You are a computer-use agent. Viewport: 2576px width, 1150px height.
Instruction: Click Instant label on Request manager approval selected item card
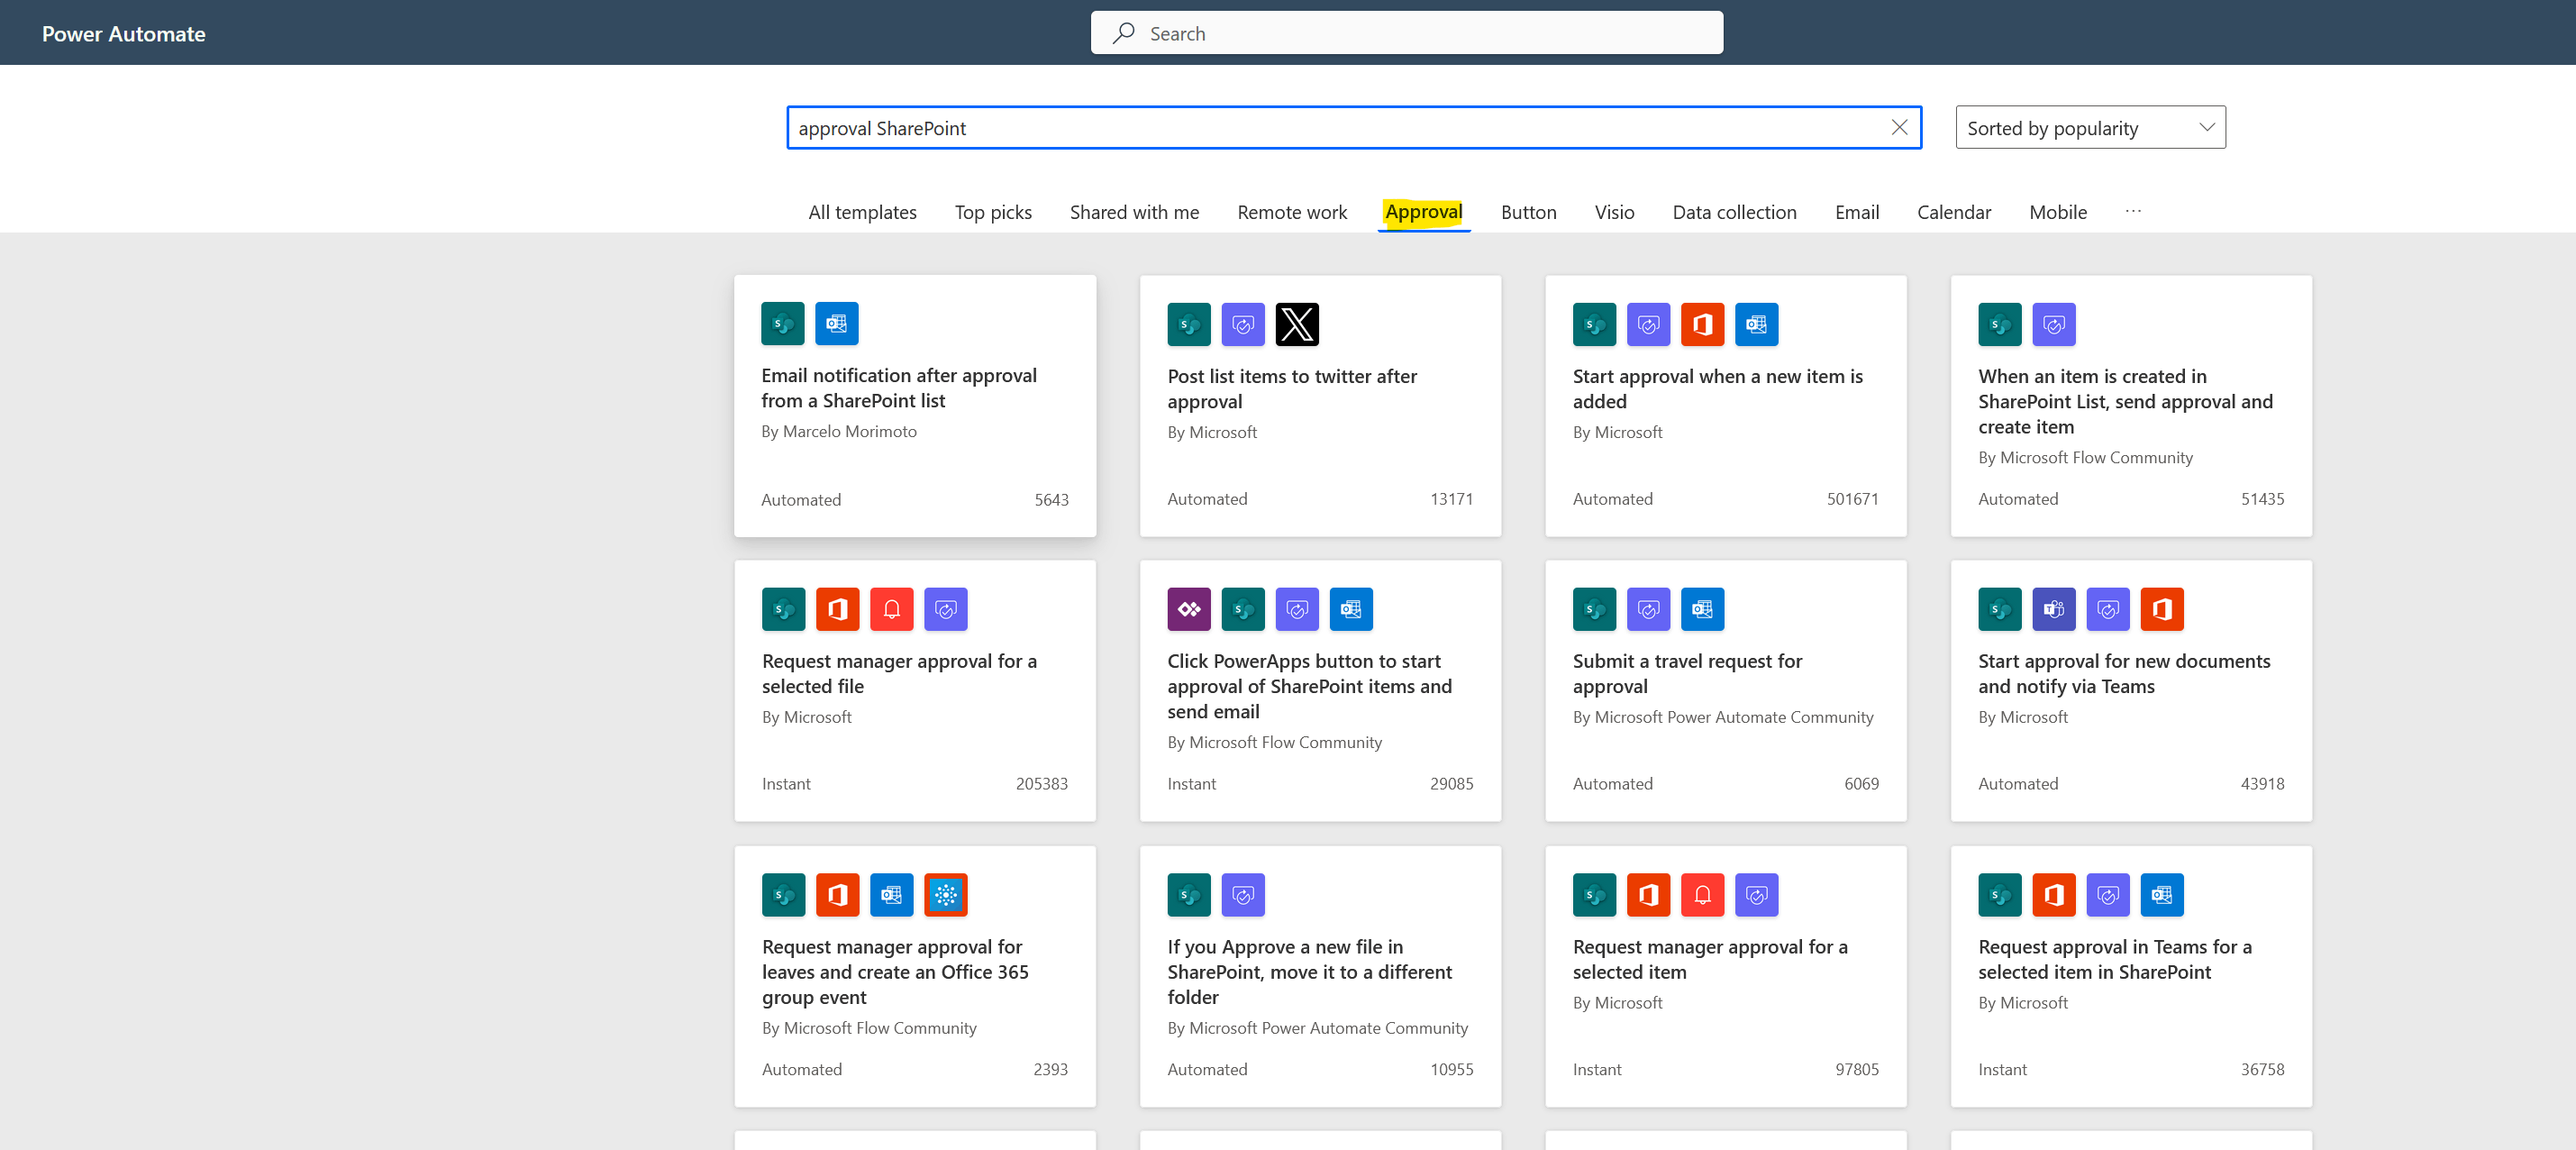1597,1069
